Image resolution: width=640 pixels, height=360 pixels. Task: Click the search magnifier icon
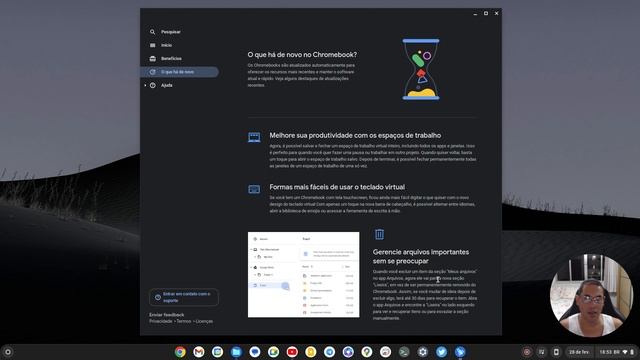click(x=152, y=32)
